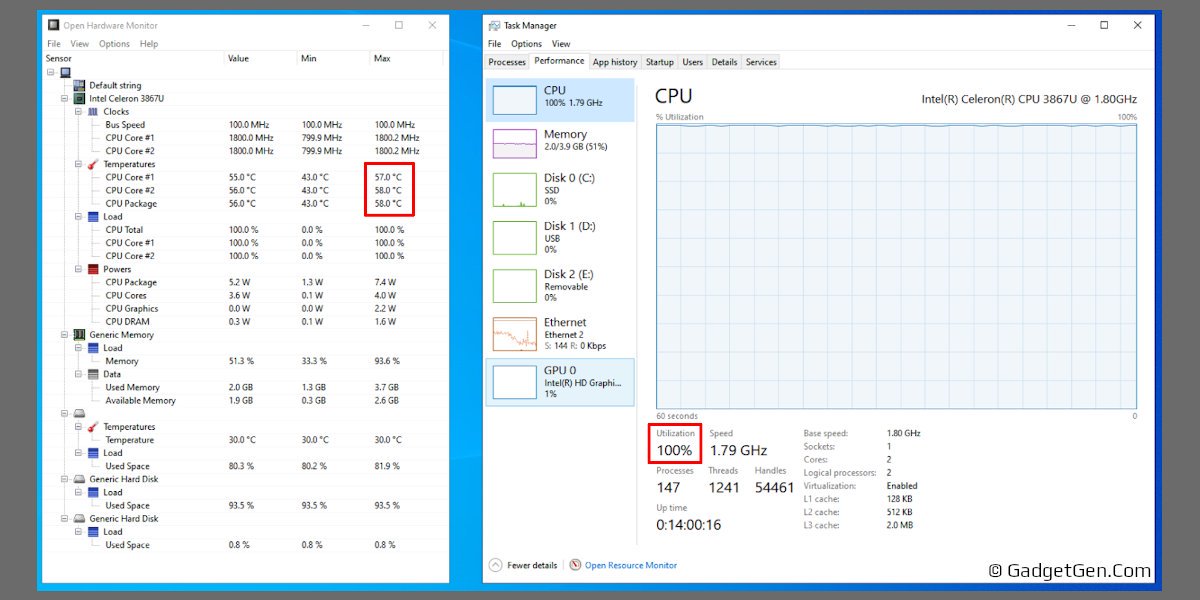
Task: Click the Processes count 147
Action: click(x=669, y=487)
